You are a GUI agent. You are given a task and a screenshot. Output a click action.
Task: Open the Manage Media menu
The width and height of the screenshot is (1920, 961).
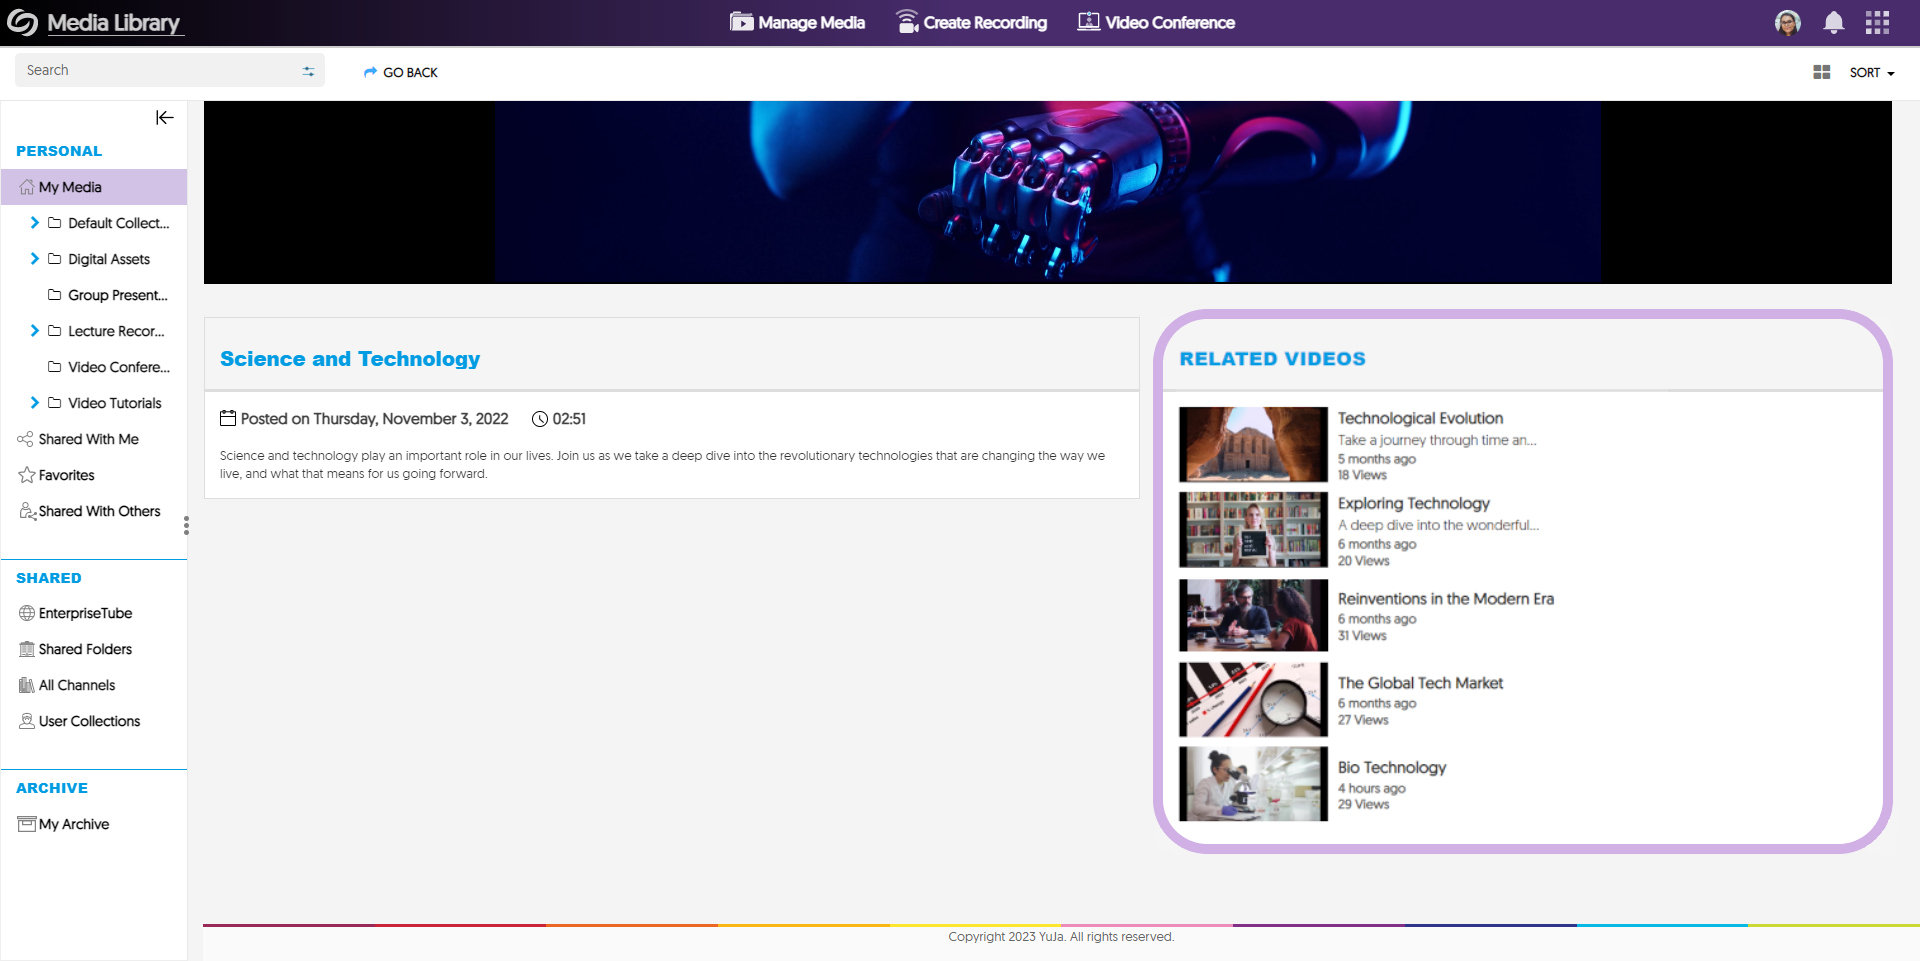pyautogui.click(x=797, y=23)
